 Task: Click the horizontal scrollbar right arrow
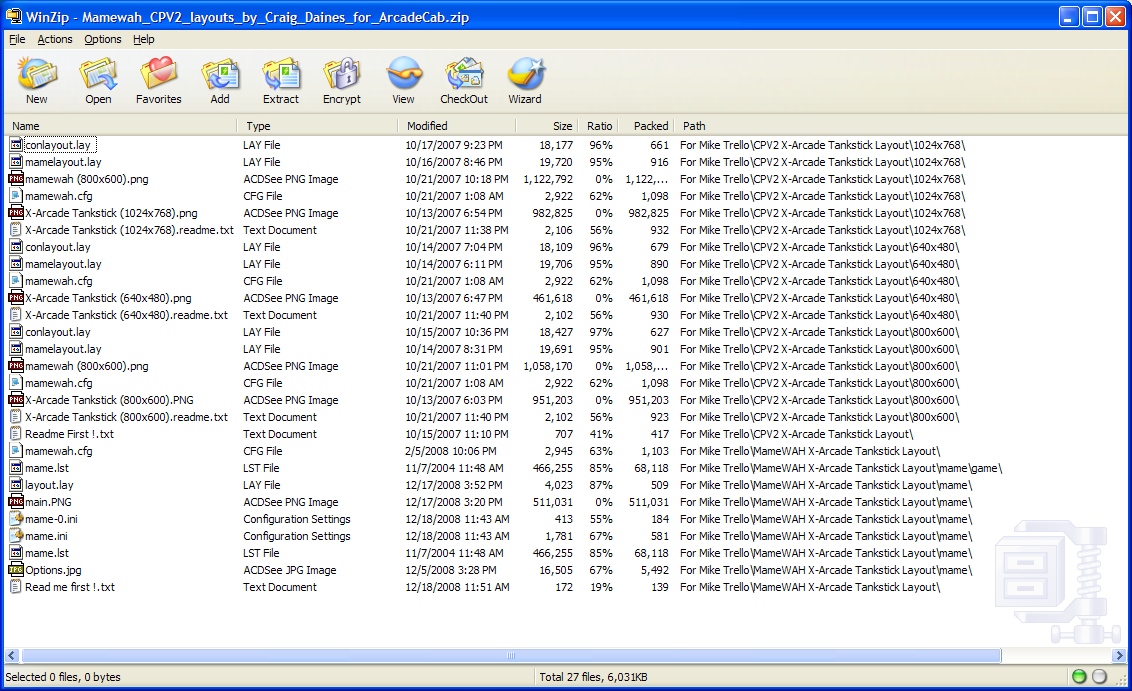(1119, 656)
